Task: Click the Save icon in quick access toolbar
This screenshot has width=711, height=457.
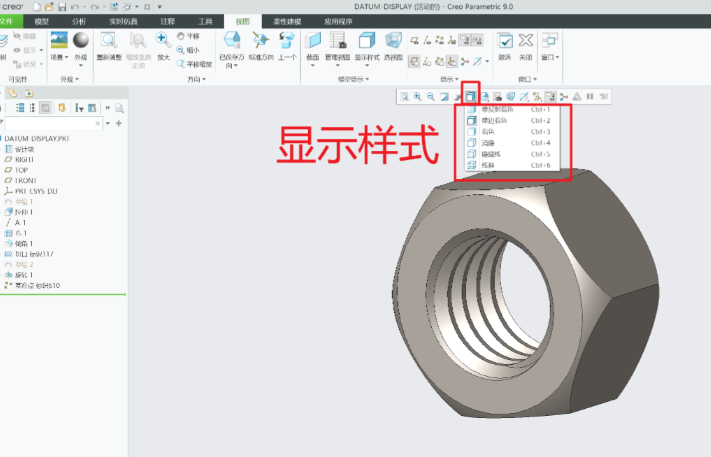Action: [x=62, y=7]
